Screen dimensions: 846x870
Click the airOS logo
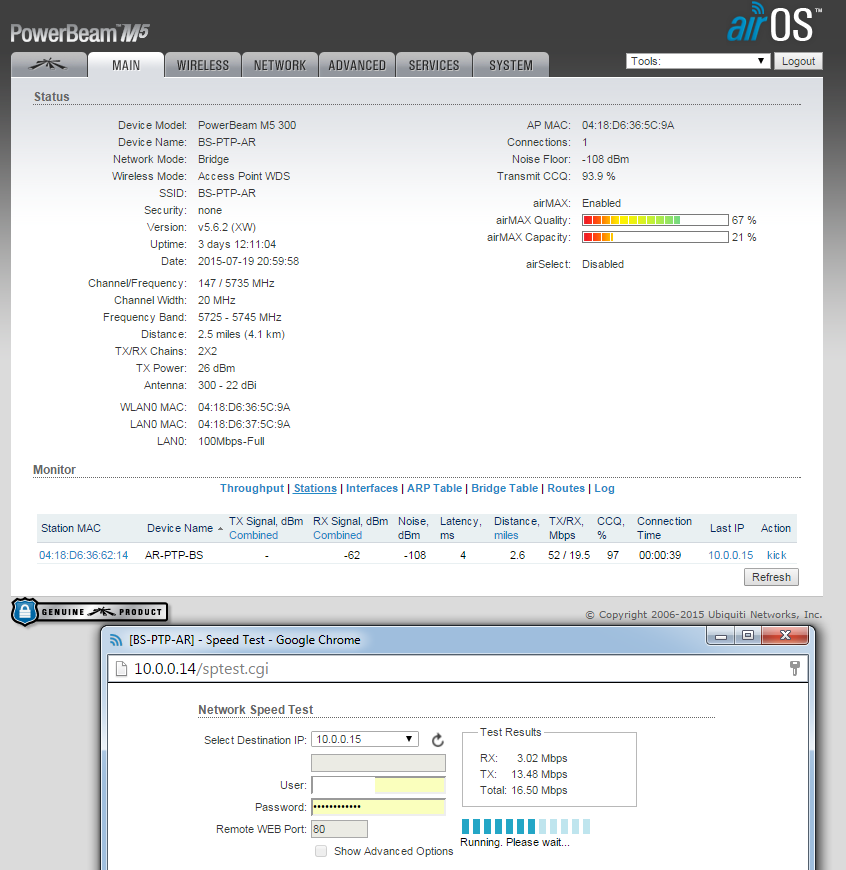(774, 23)
